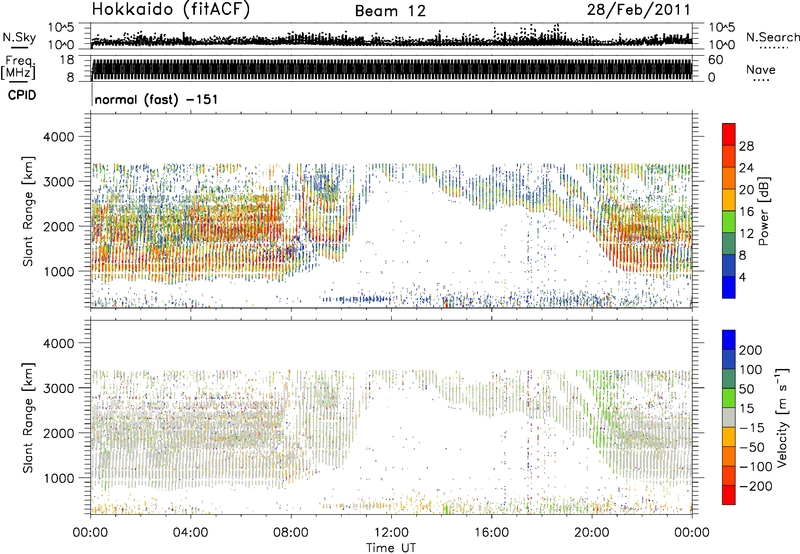The width and height of the screenshot is (800, 554).
Task: Click '1000' on the velocity panel range axis
Action: tap(59, 478)
